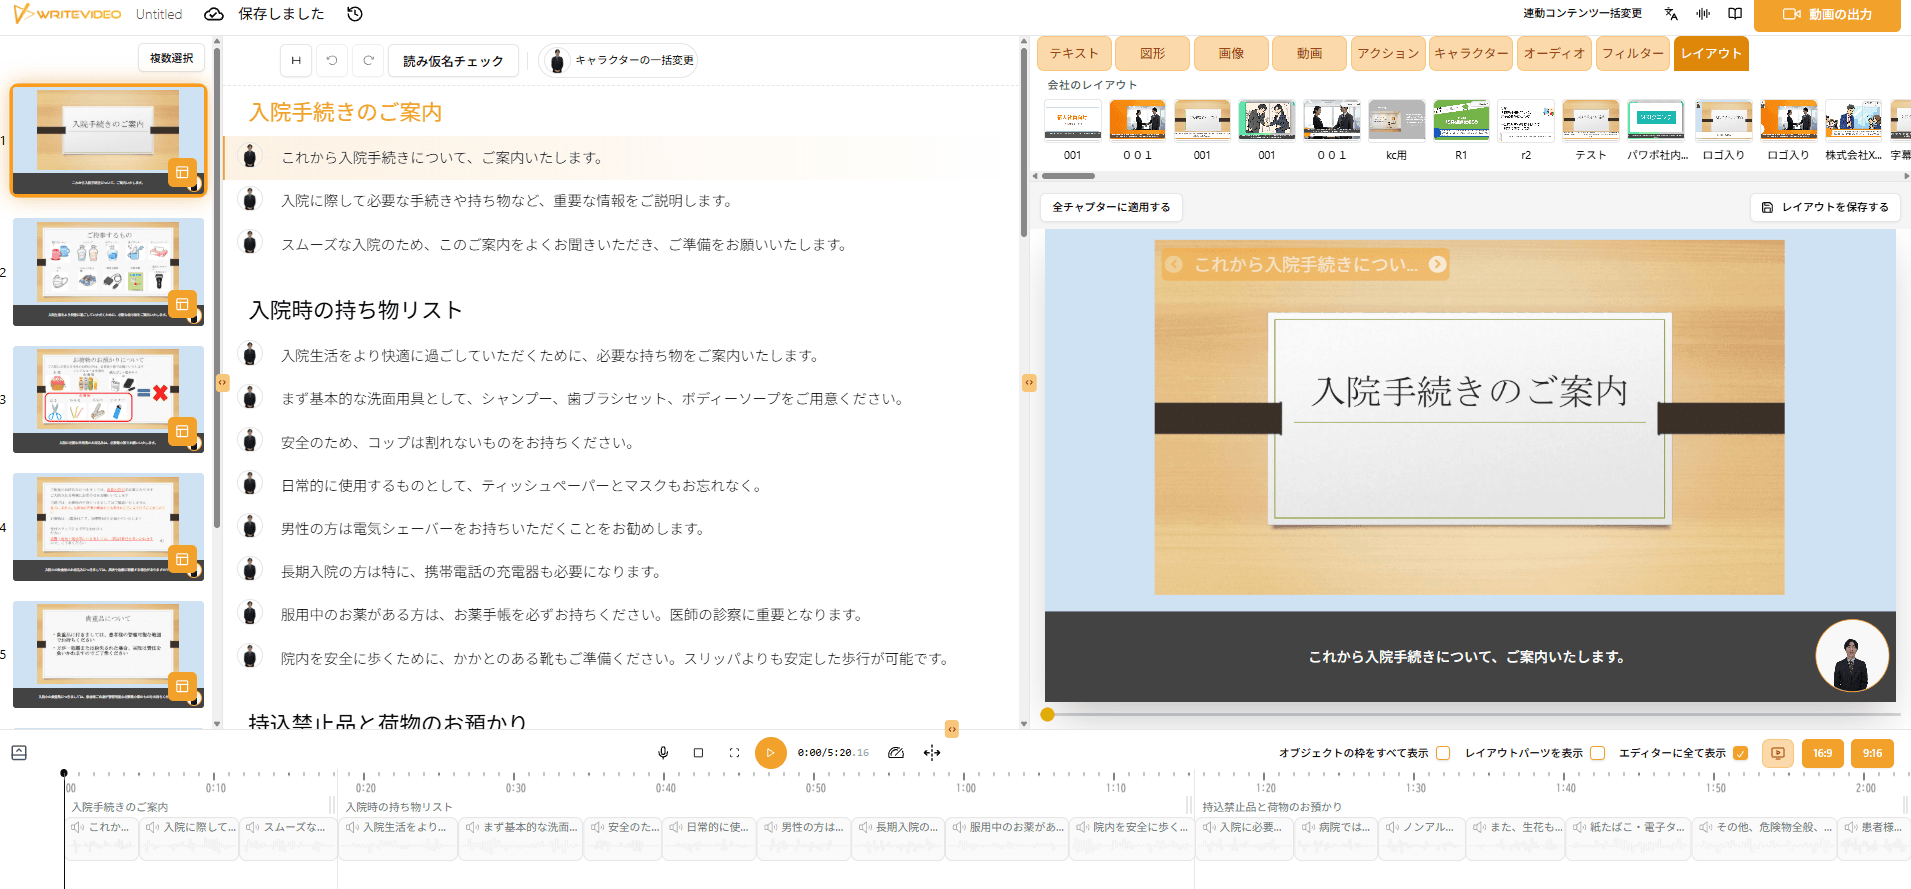1911x889 pixels.
Task: Switch to the オーディオ tab
Action: click(1554, 54)
